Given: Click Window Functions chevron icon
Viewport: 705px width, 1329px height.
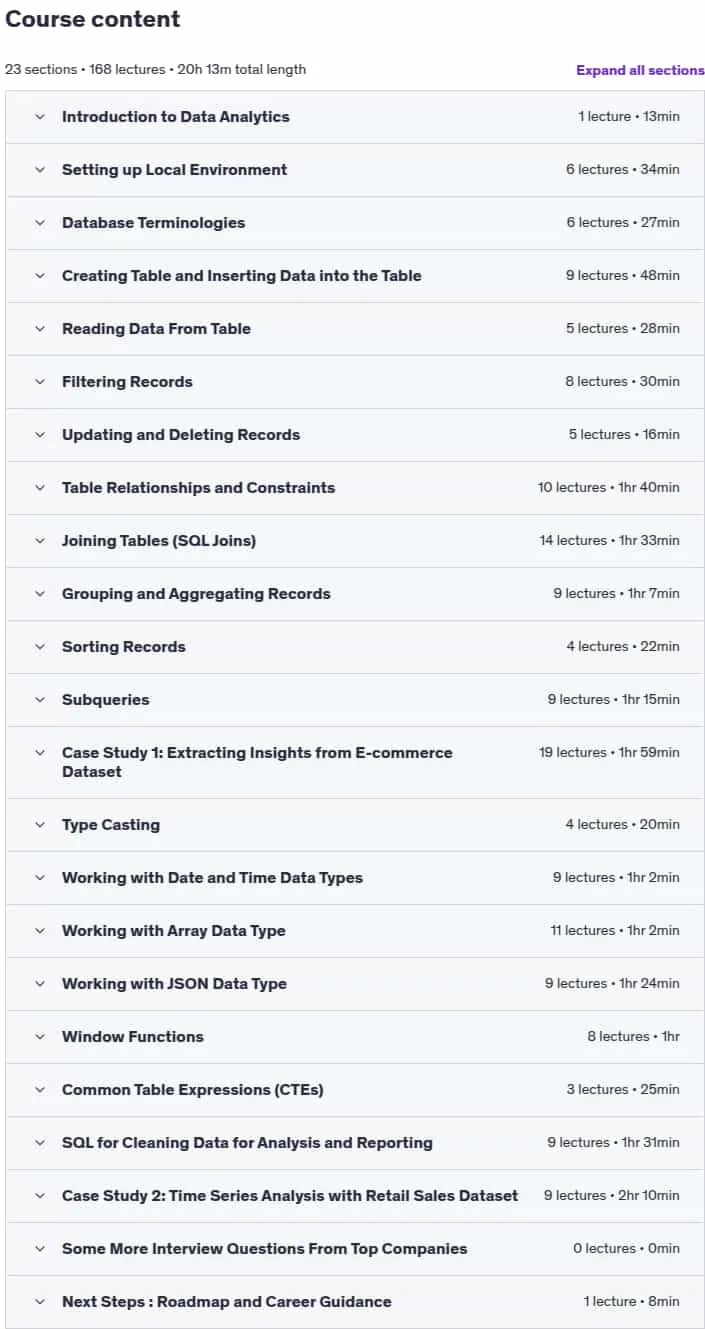Looking at the screenshot, I should pos(40,1036).
